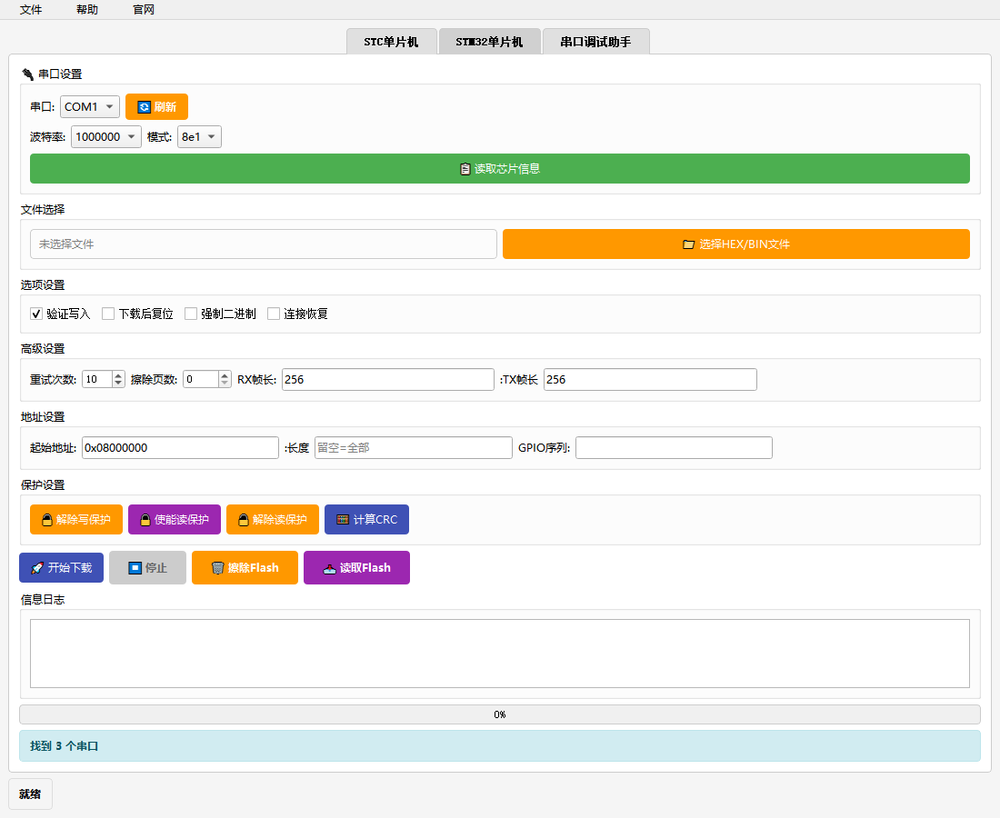
Task: Enable the 下载后复位 checkbox
Action: click(x=109, y=314)
